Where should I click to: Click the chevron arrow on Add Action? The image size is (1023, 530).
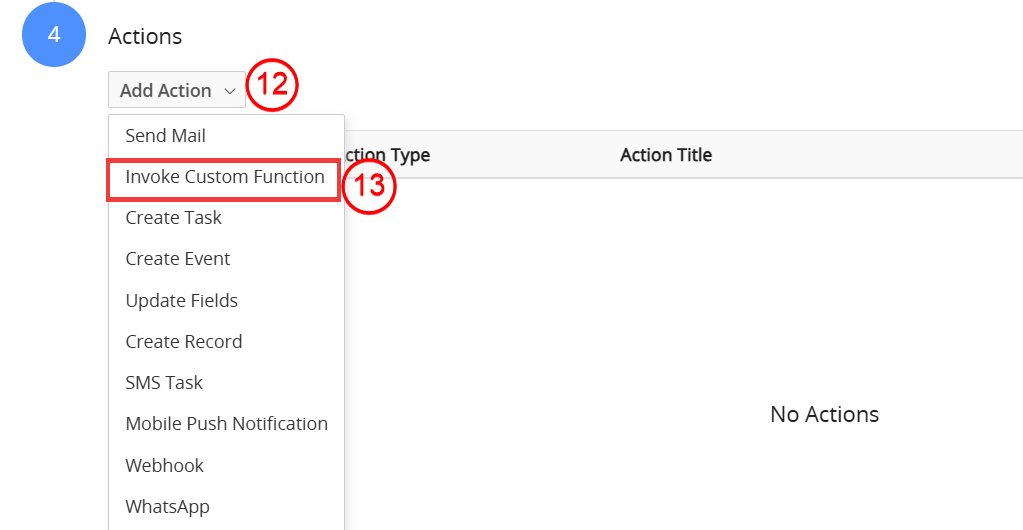(229, 91)
